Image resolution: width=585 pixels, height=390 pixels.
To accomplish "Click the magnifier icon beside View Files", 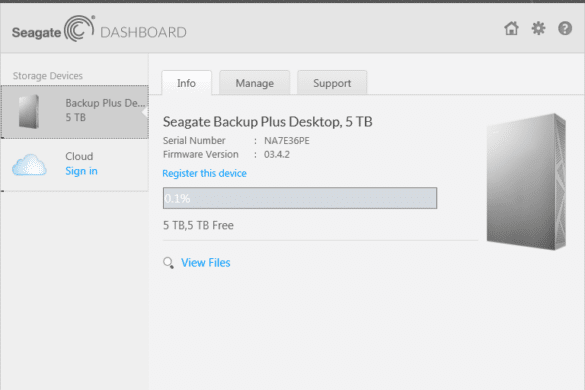I will pos(168,263).
